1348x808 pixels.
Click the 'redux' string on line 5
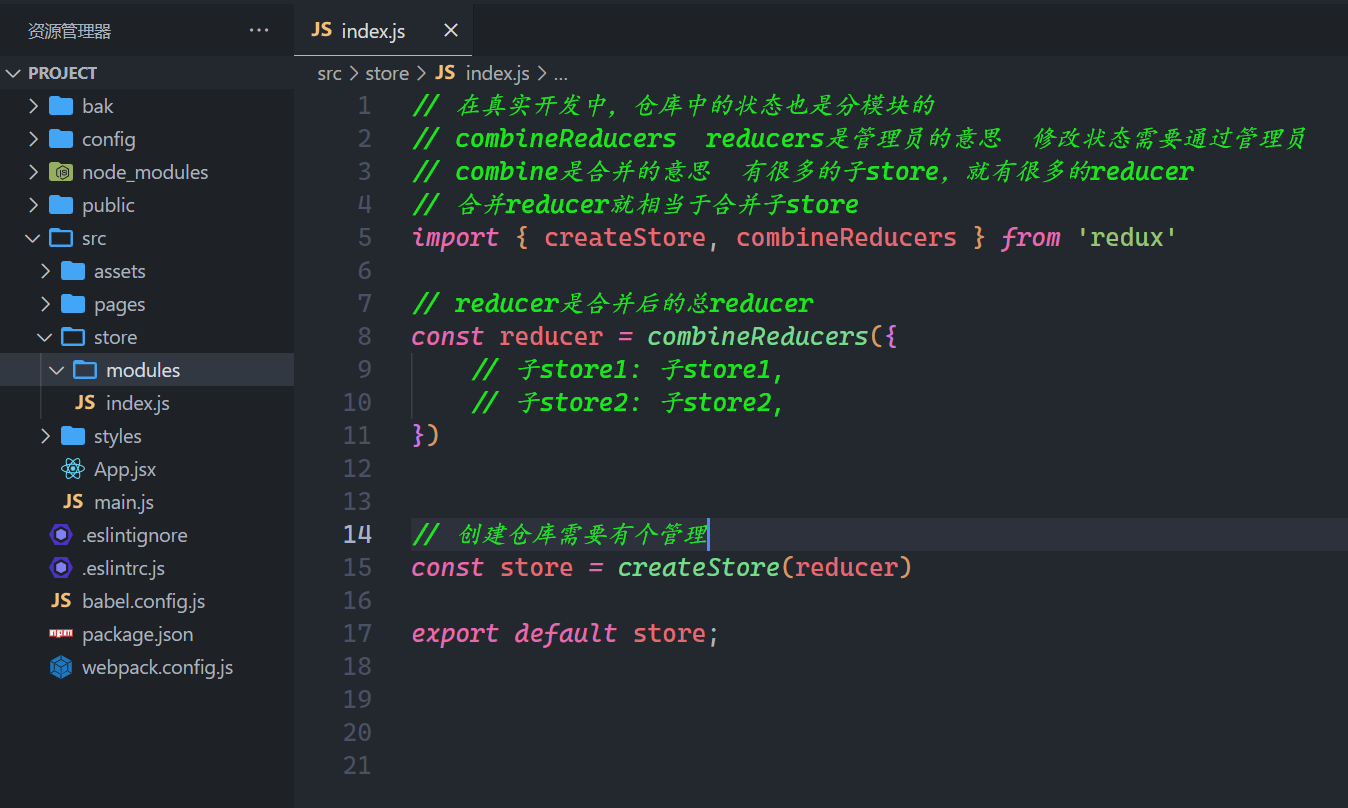1127,237
